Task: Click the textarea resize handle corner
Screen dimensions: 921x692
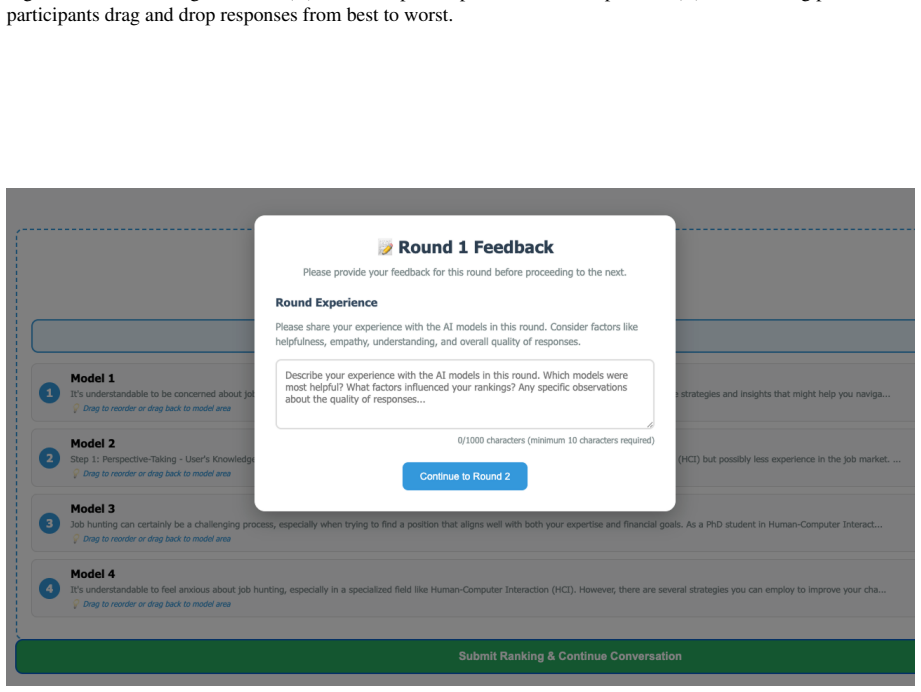Action: pyautogui.click(x=650, y=424)
